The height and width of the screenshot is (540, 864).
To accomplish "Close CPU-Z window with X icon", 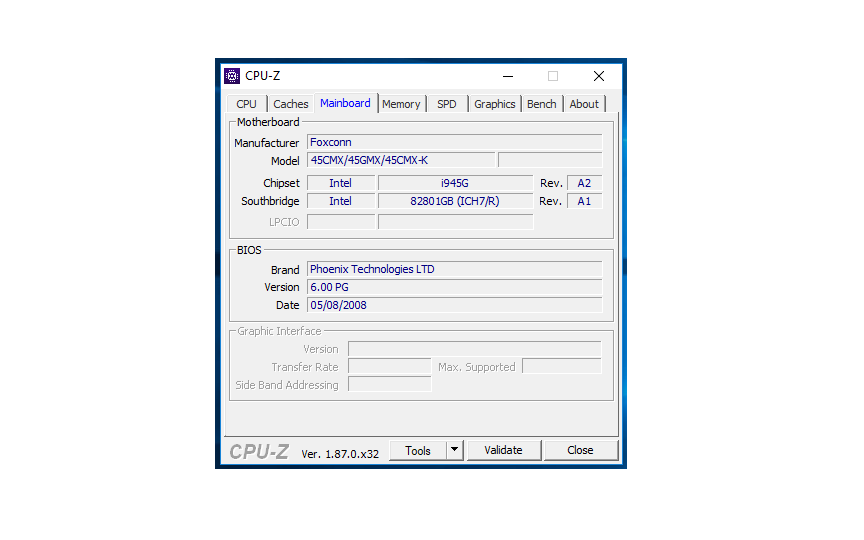I will (x=599, y=76).
